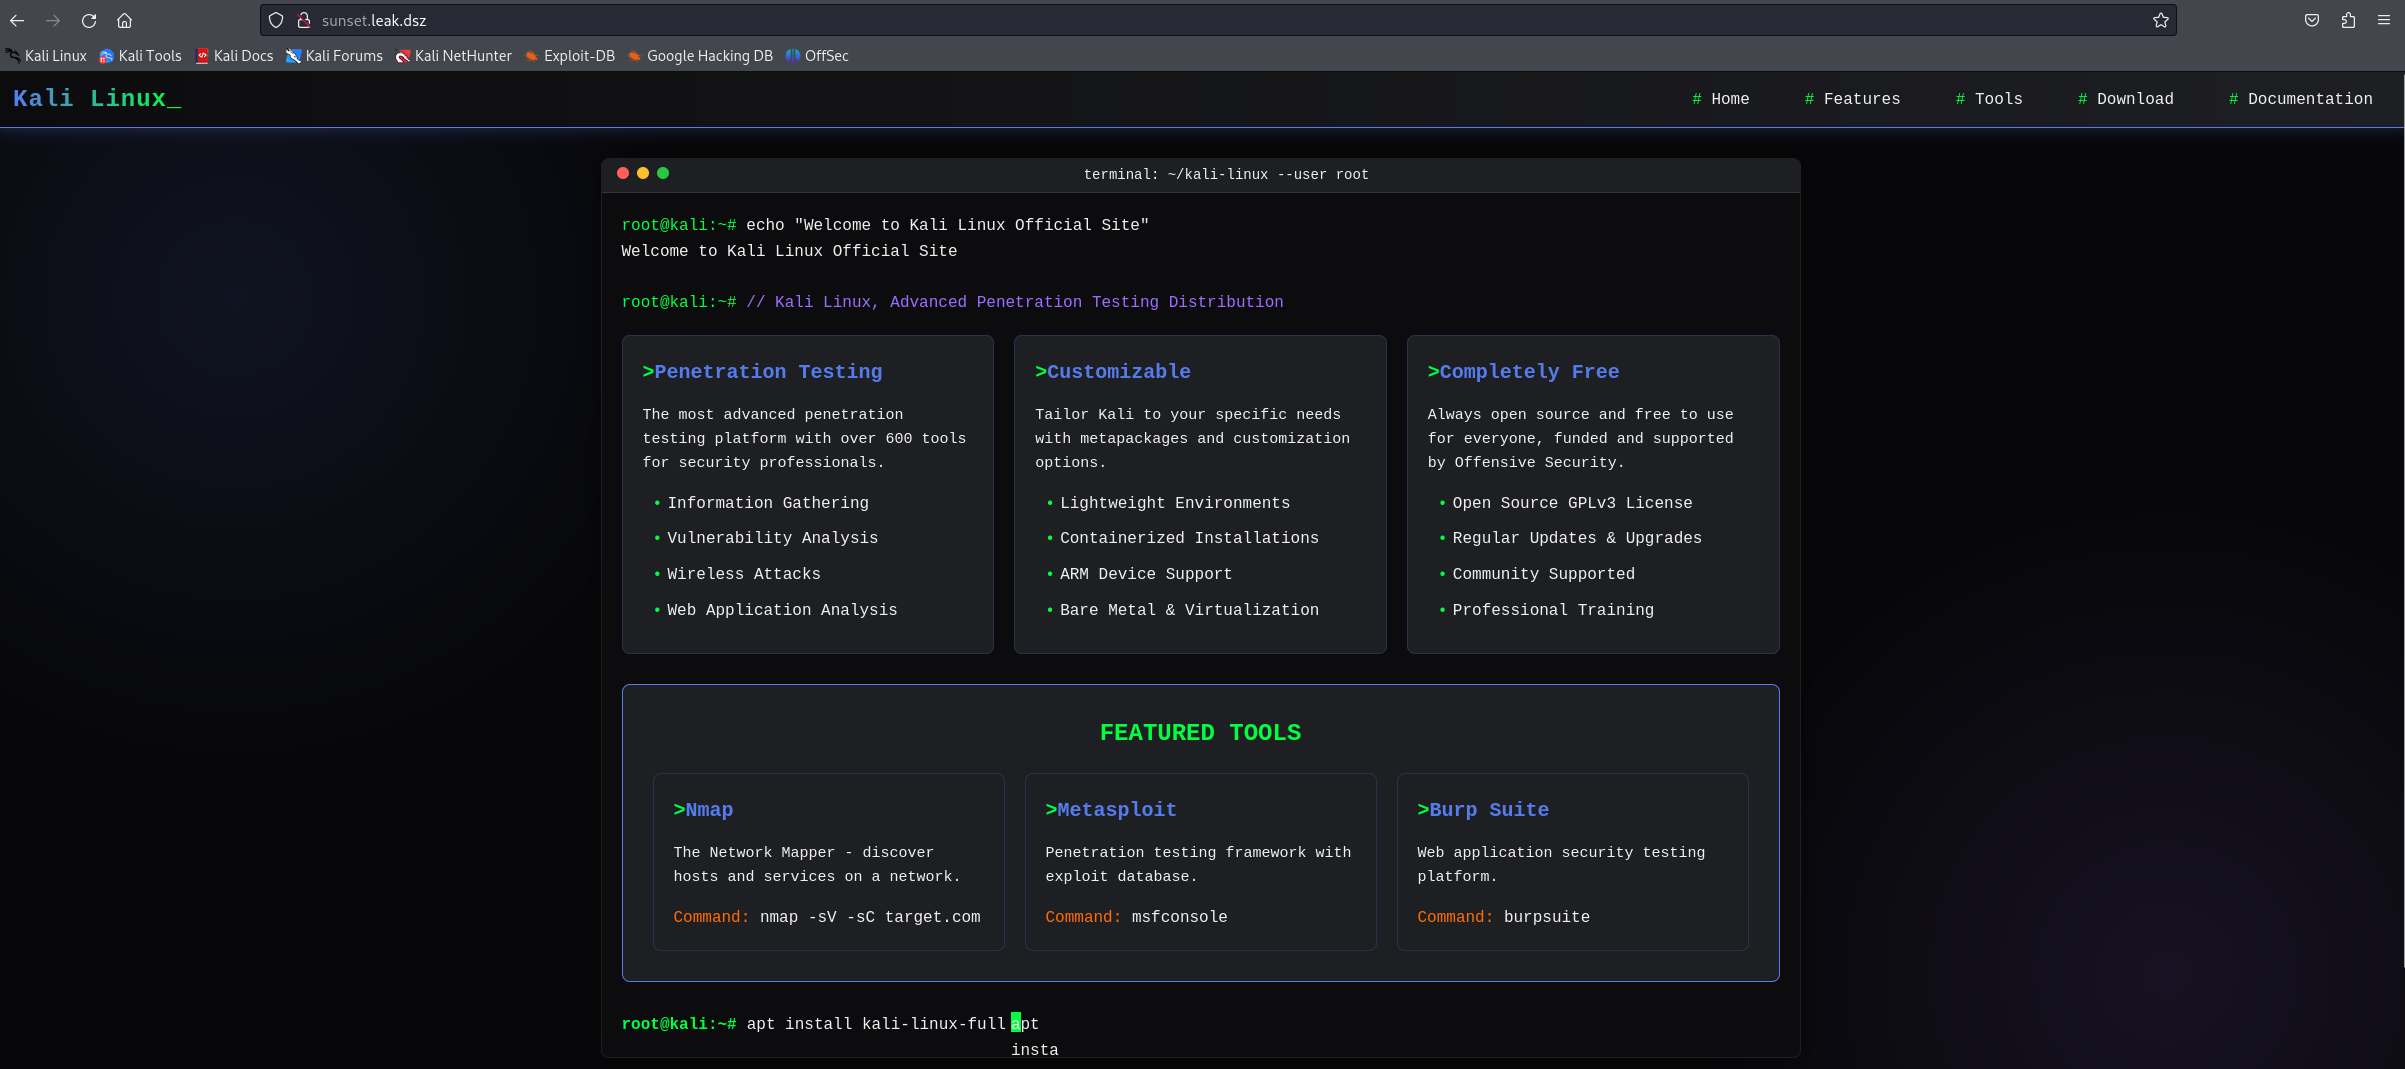
Task: Open the Firefox hamburger menu
Action: coord(2384,20)
